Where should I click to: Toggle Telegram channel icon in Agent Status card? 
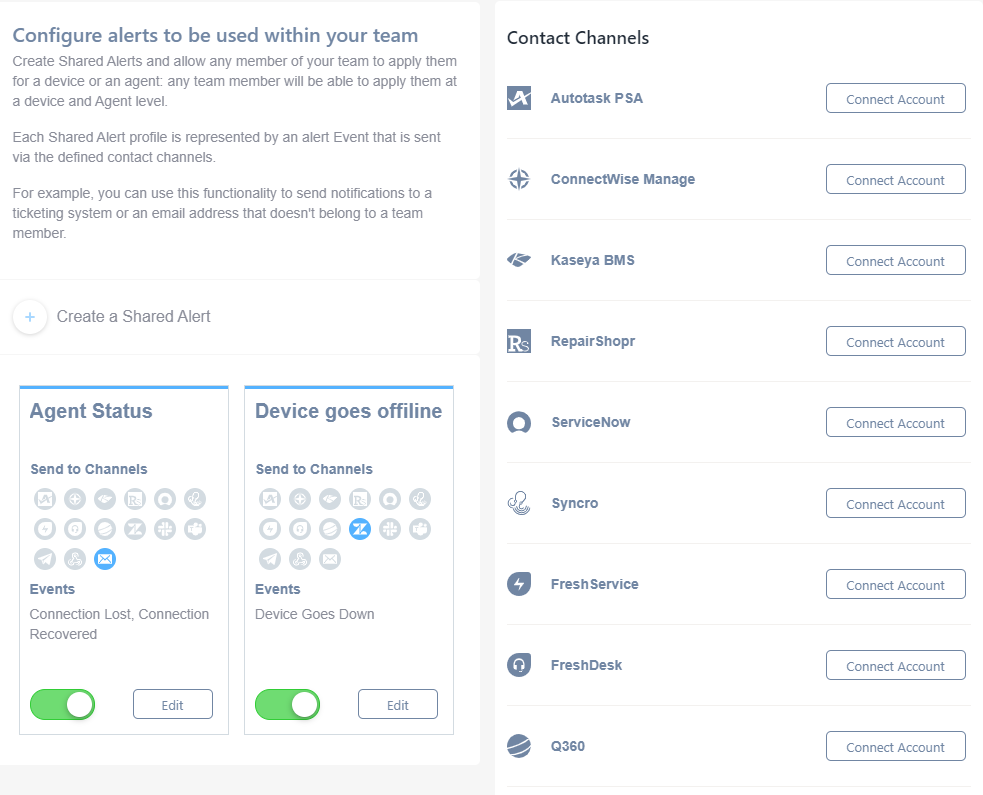click(x=45, y=559)
